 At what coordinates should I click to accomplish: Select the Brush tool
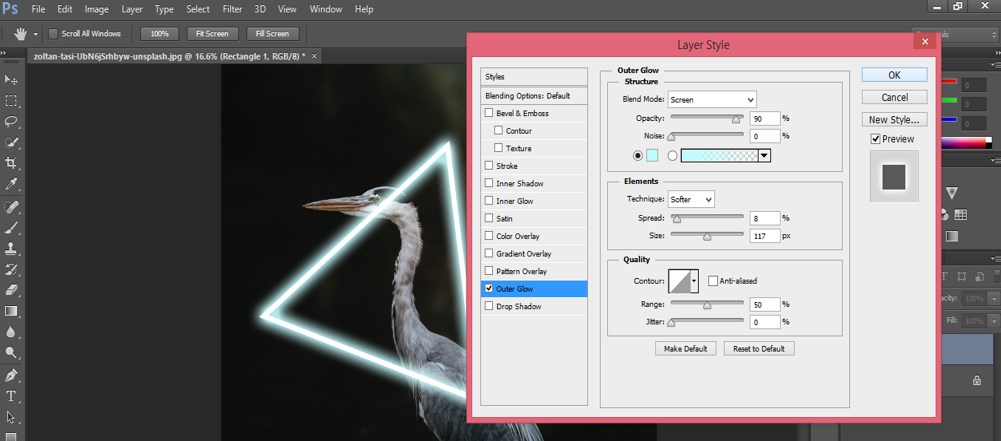click(11, 228)
